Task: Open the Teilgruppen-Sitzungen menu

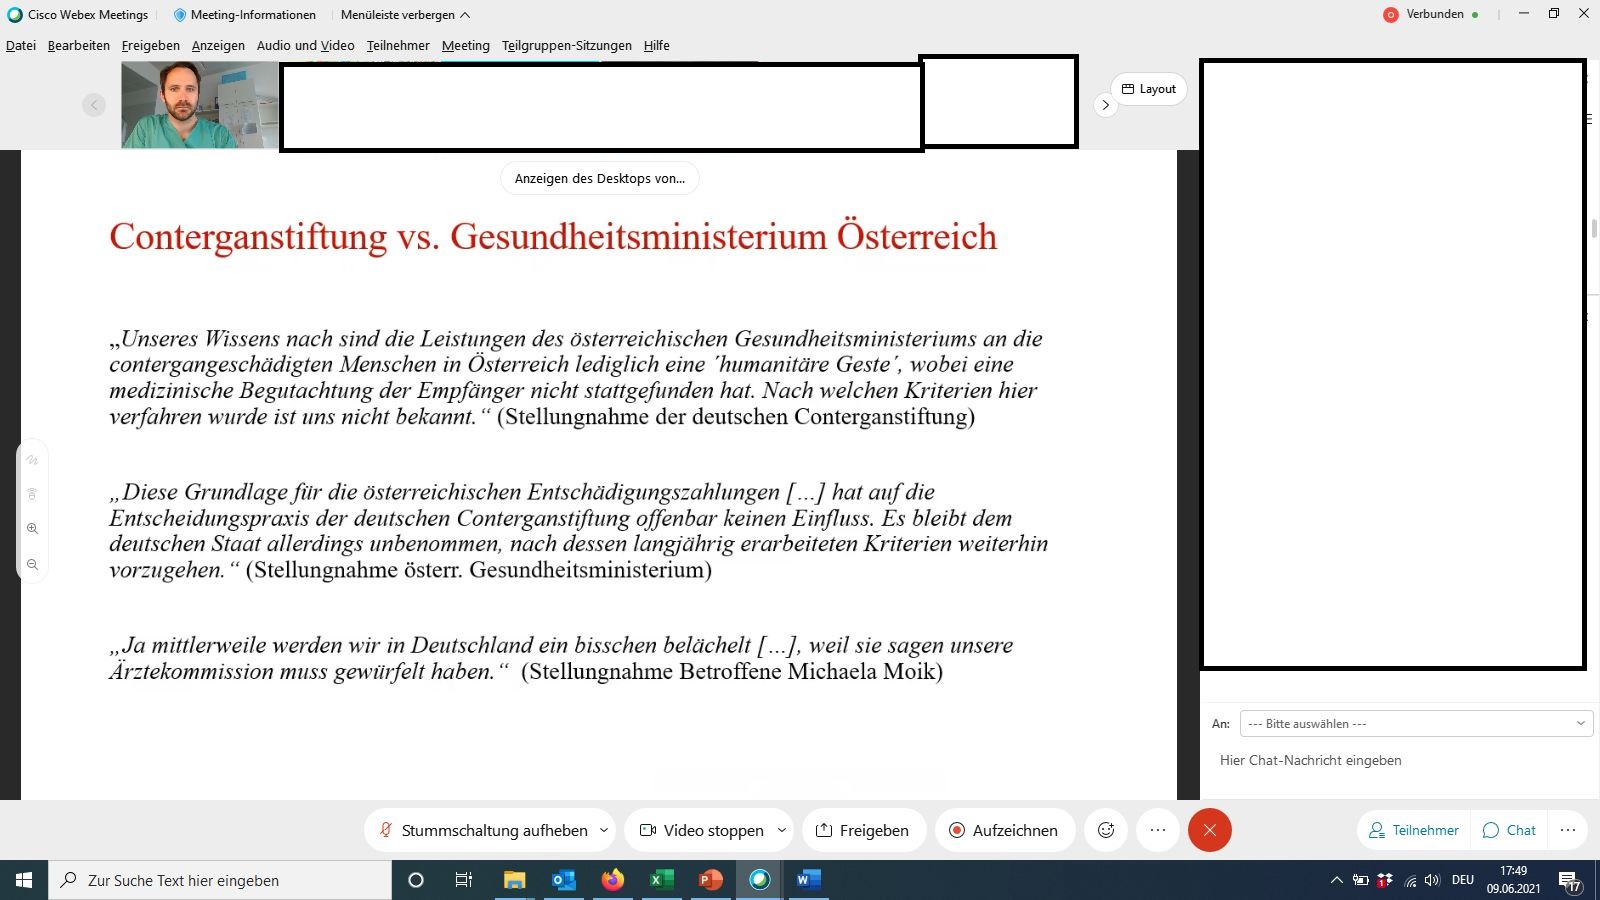Action: tap(567, 45)
